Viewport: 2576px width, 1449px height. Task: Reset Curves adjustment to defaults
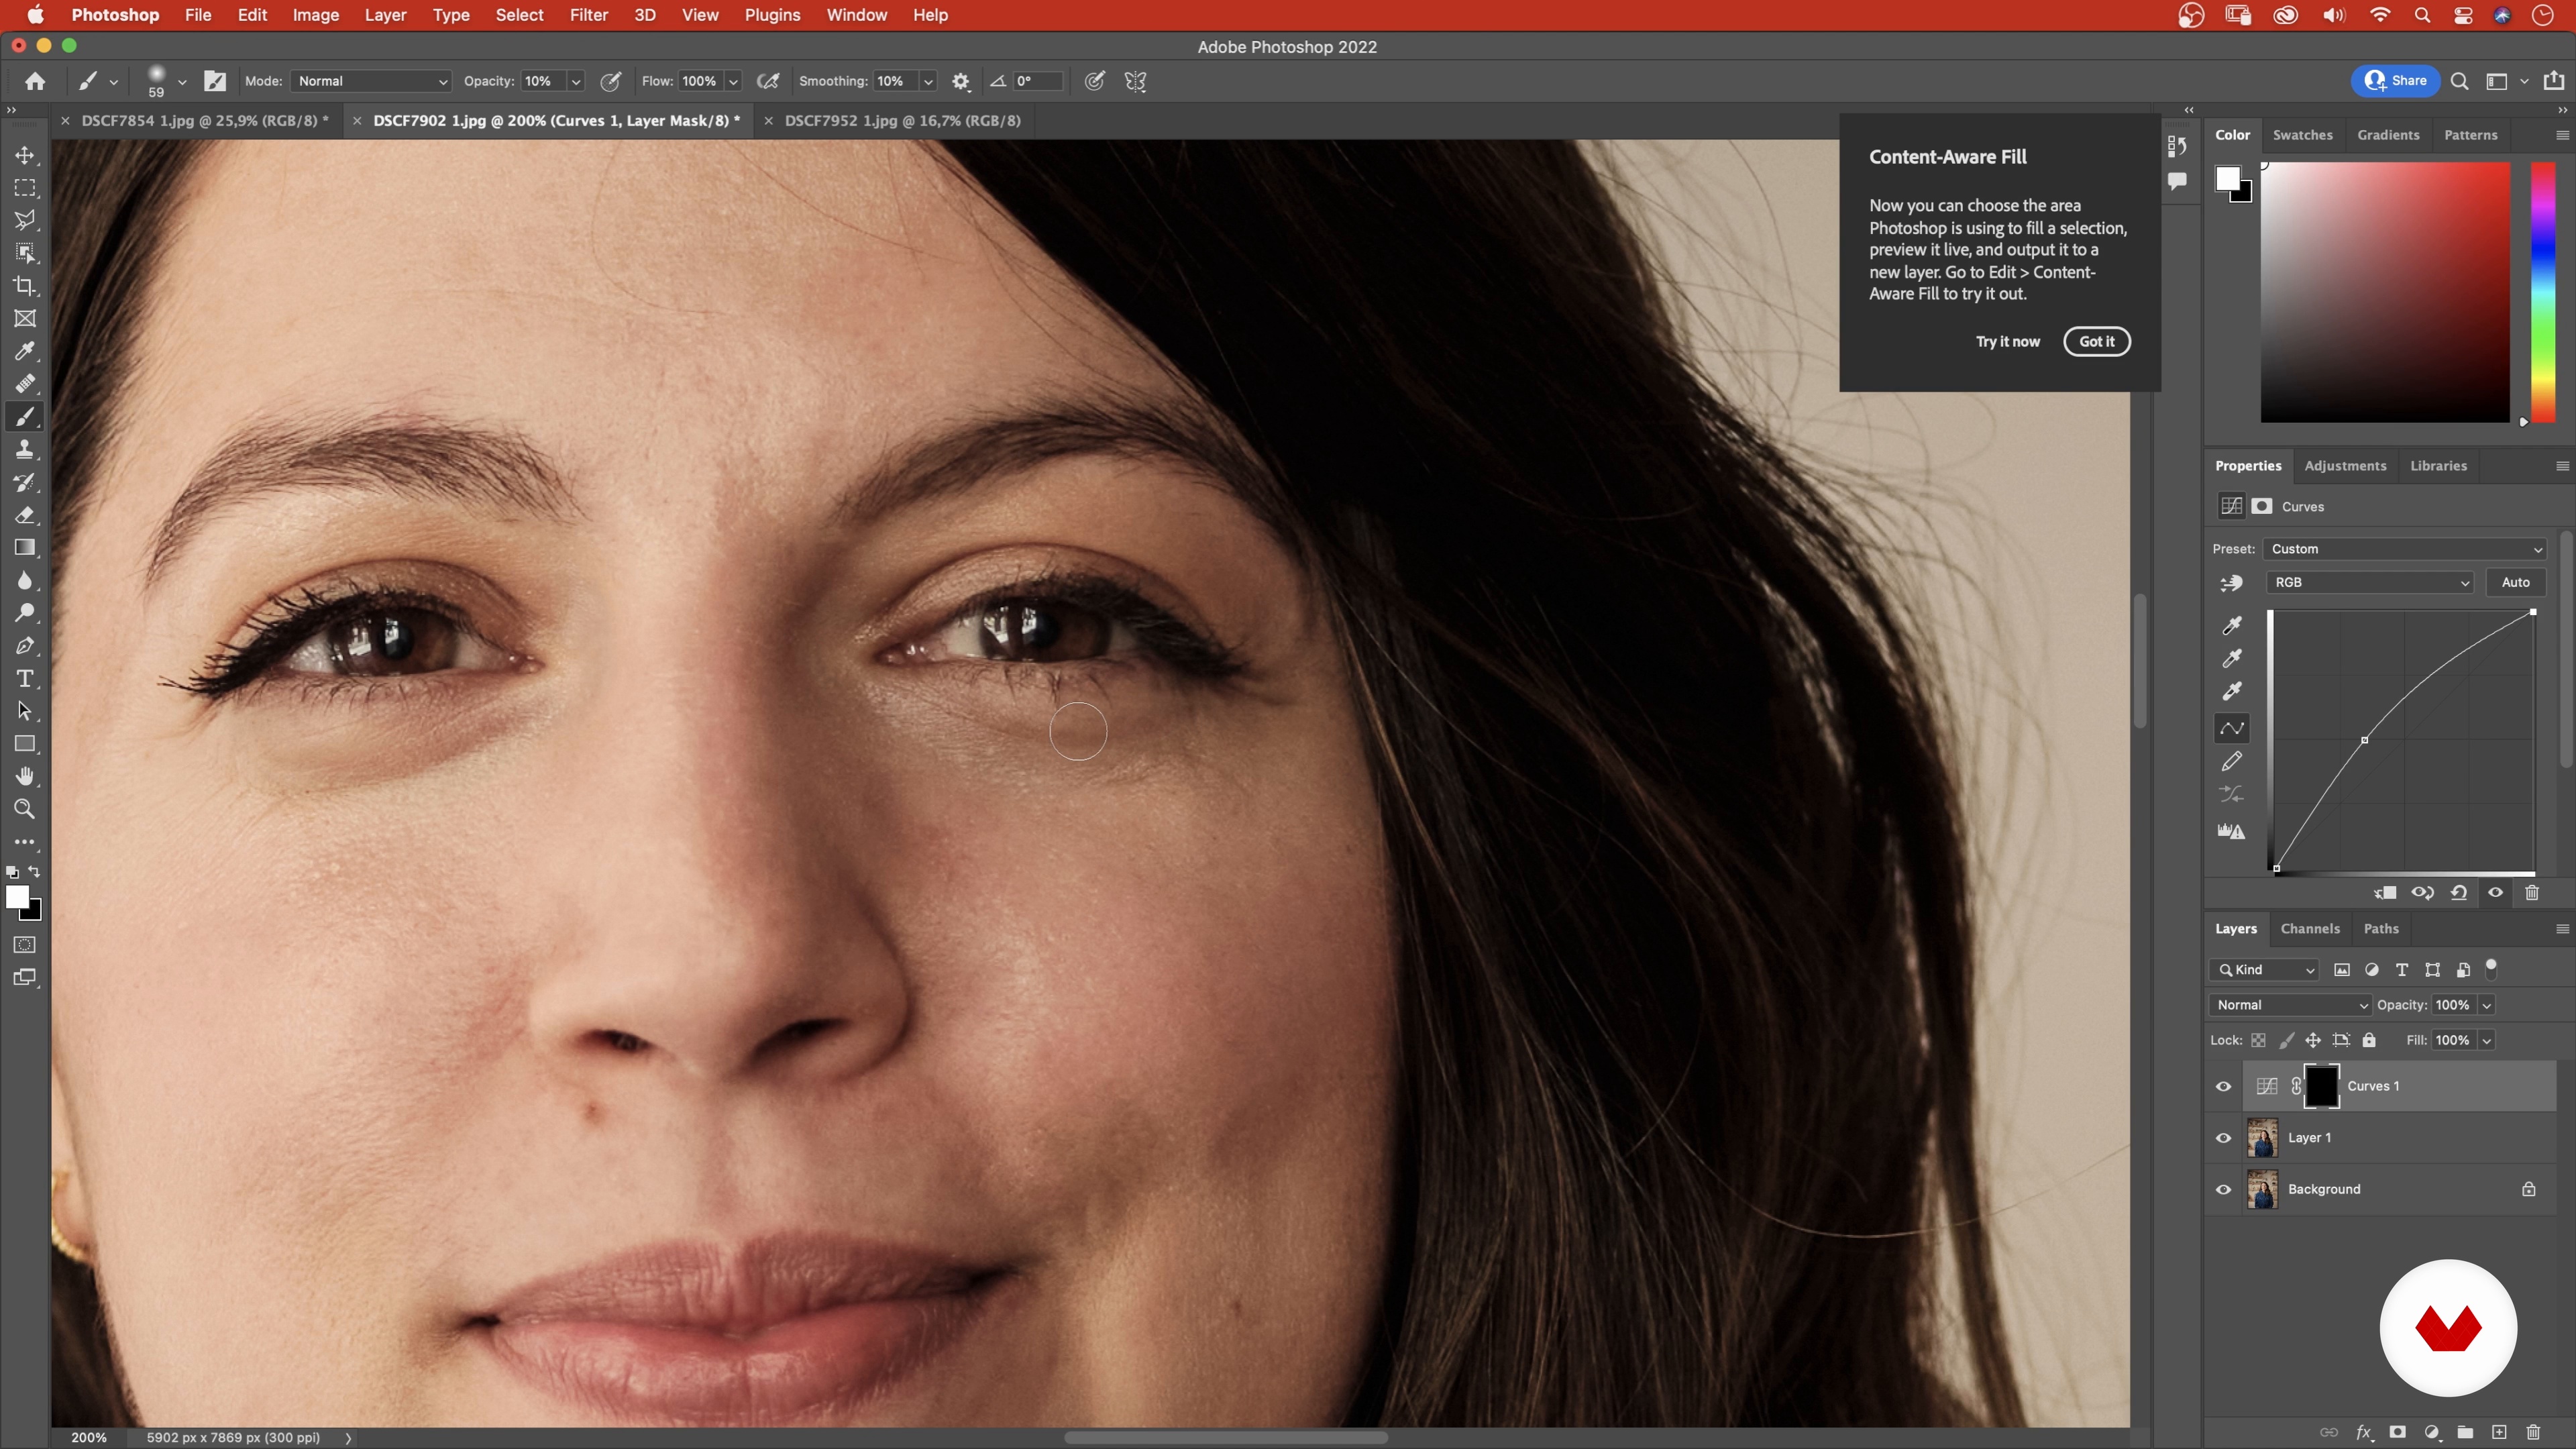pyautogui.click(x=2459, y=893)
